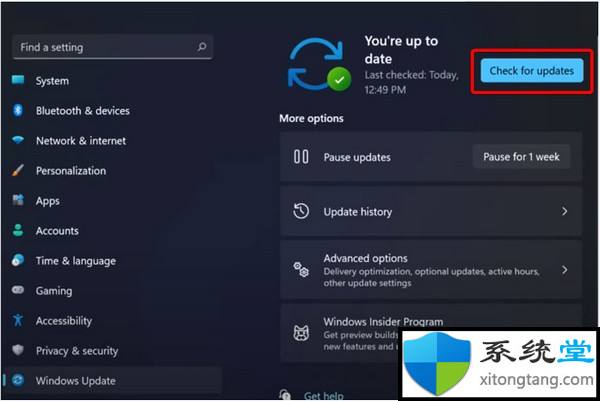
Task: Click the Update history clock icon
Action: click(301, 211)
